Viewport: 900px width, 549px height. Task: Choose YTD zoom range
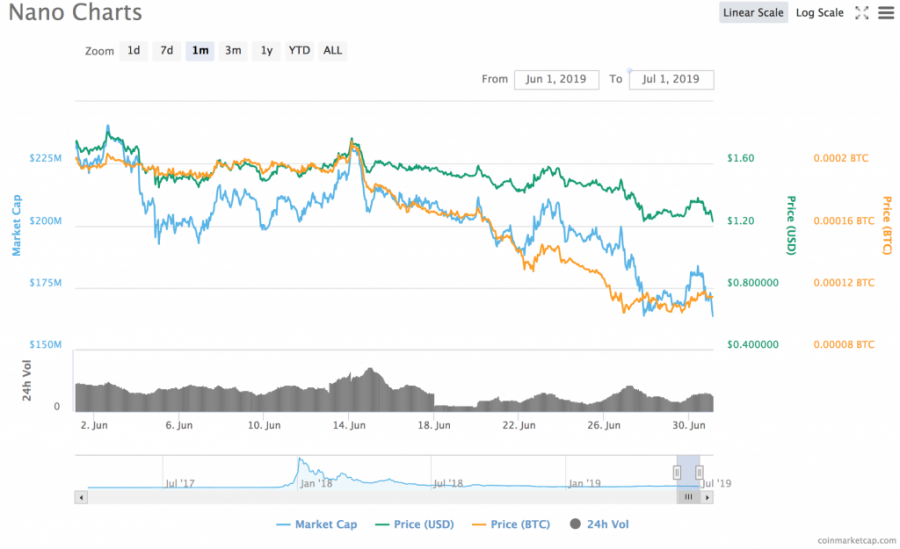(299, 51)
